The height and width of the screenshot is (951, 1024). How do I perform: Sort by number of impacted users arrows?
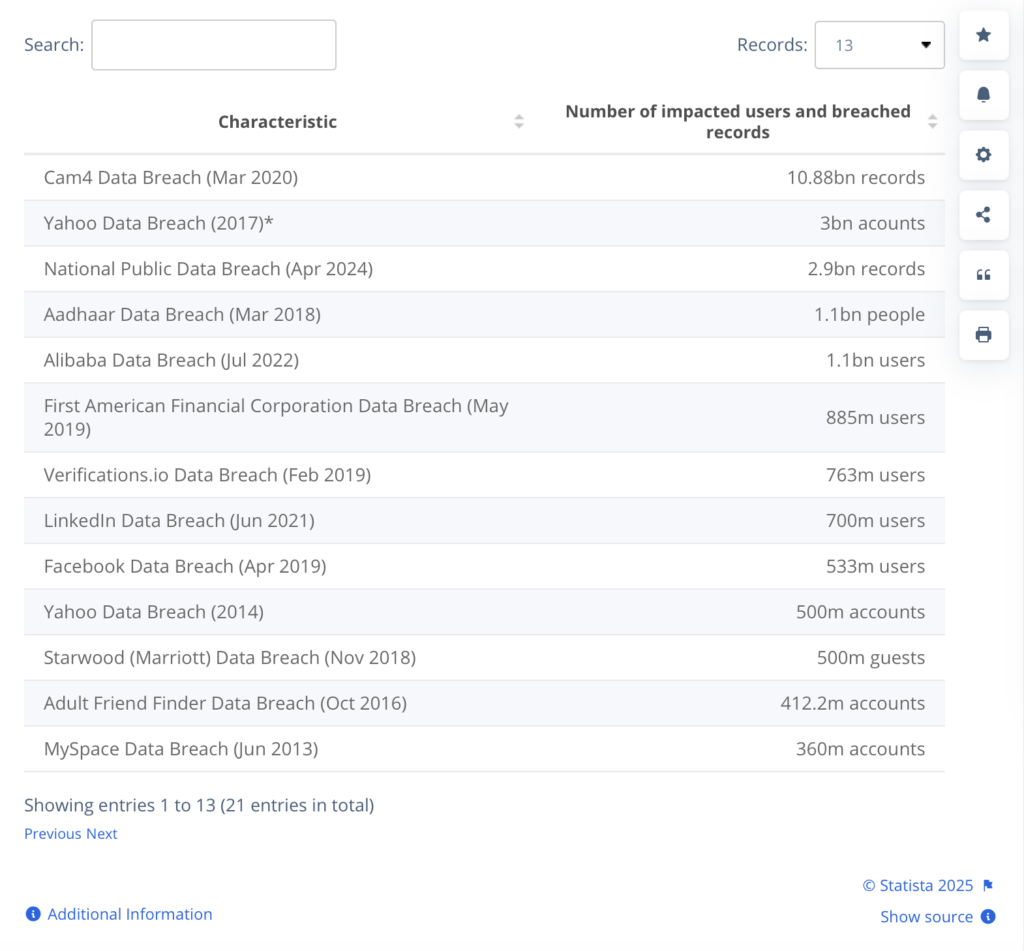point(932,122)
